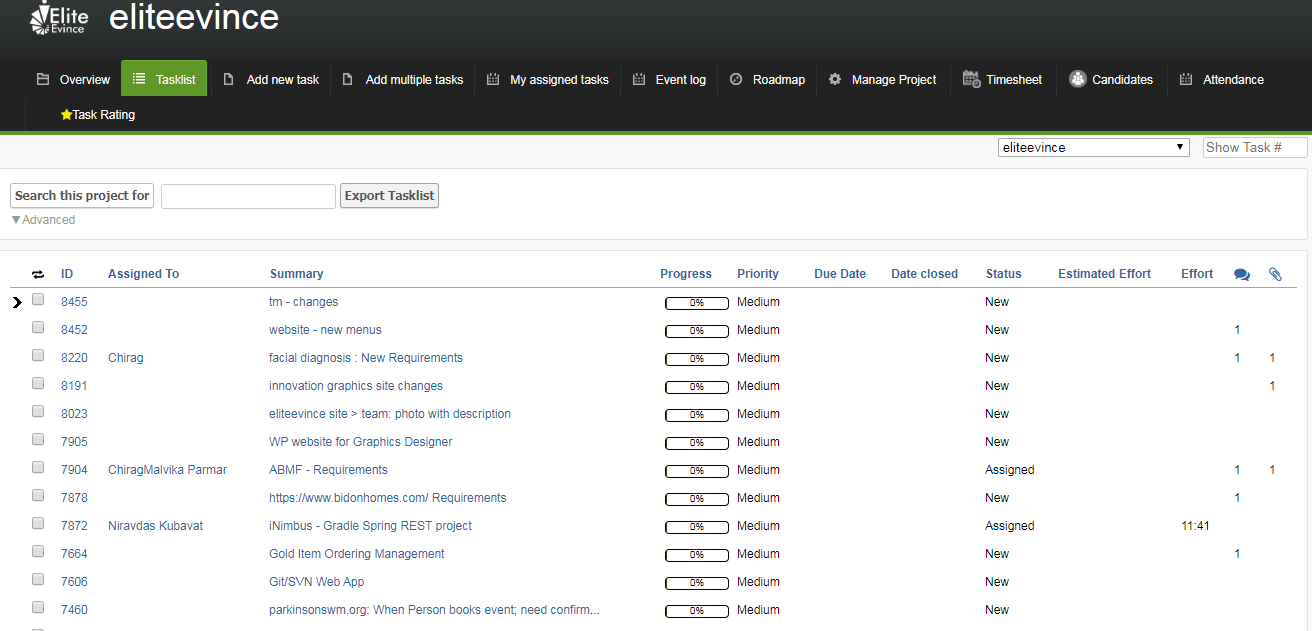This screenshot has height=631, width=1312.
Task: Open task ID 8455 link
Action: tap(74, 302)
